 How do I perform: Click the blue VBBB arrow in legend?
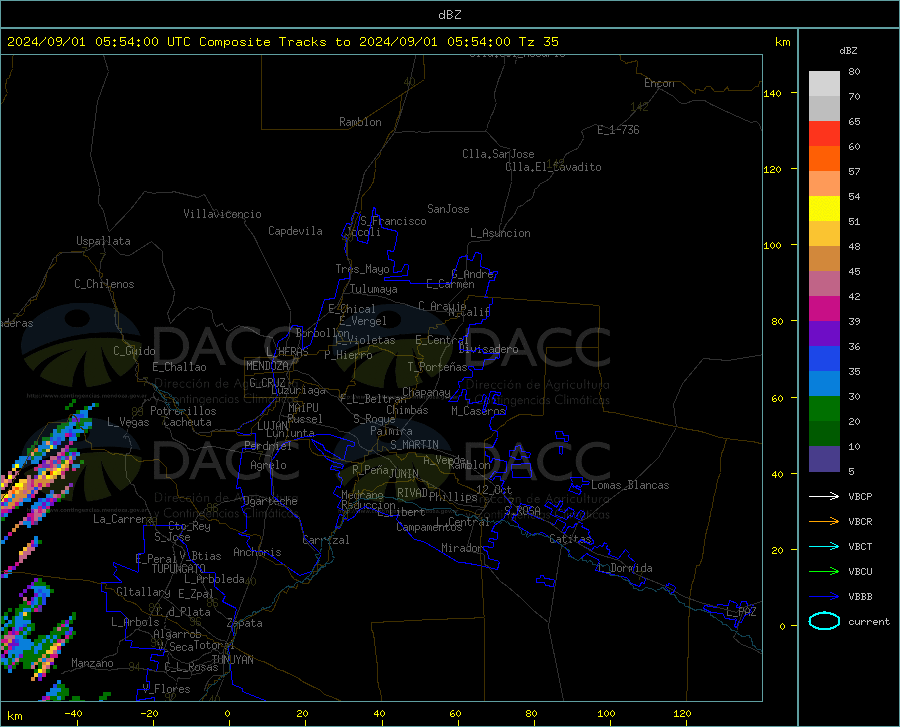[824, 597]
